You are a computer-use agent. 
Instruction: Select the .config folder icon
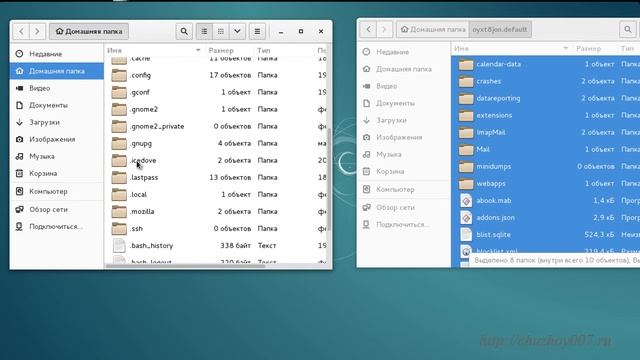pos(119,75)
